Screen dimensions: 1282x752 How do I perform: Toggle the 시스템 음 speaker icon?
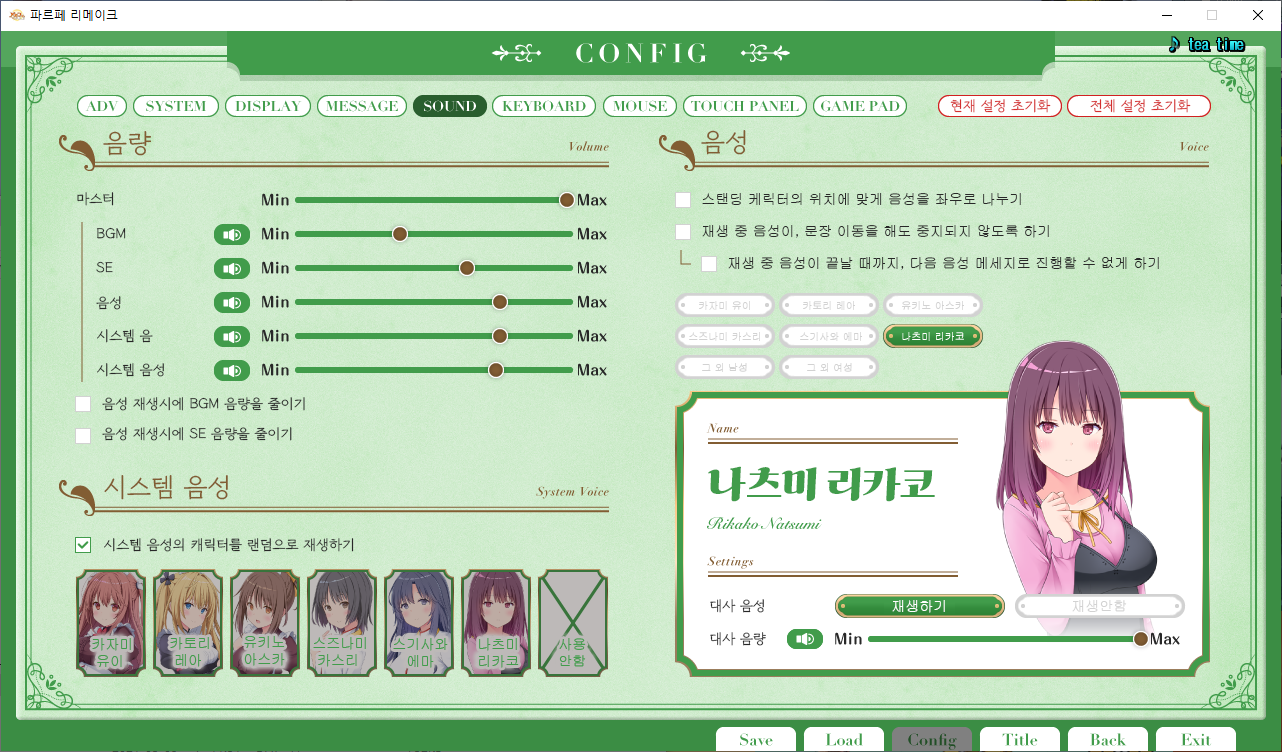coord(232,336)
